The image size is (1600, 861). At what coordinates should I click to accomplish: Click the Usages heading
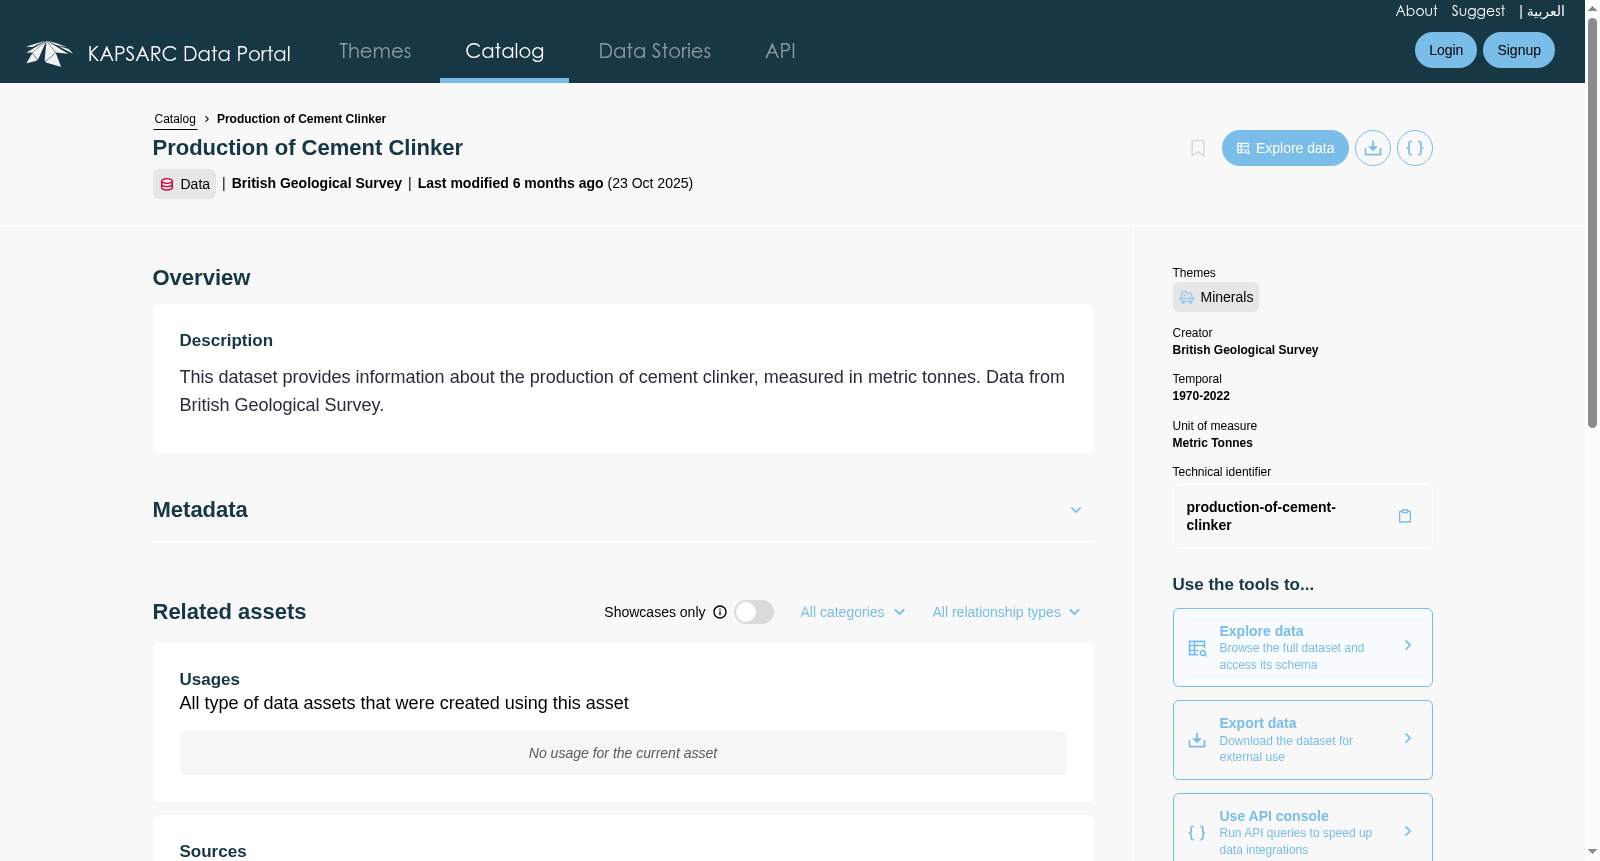click(x=210, y=679)
